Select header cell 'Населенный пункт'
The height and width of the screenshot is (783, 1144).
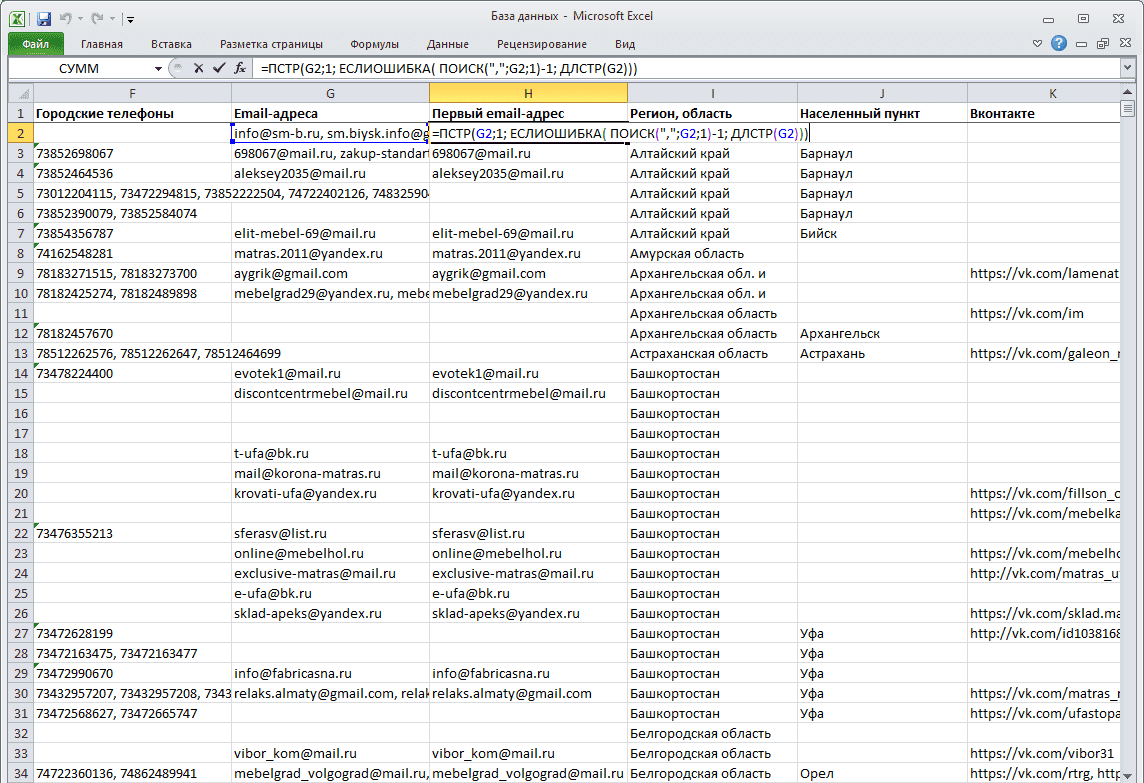(882, 114)
